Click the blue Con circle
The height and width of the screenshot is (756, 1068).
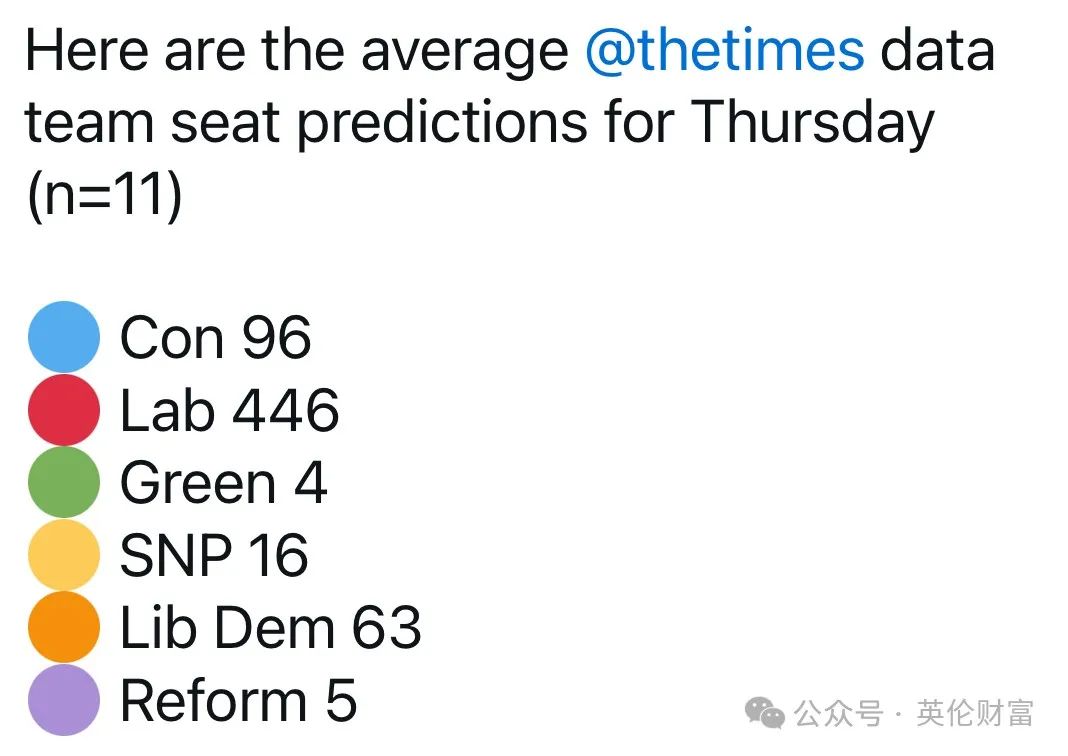point(64,336)
